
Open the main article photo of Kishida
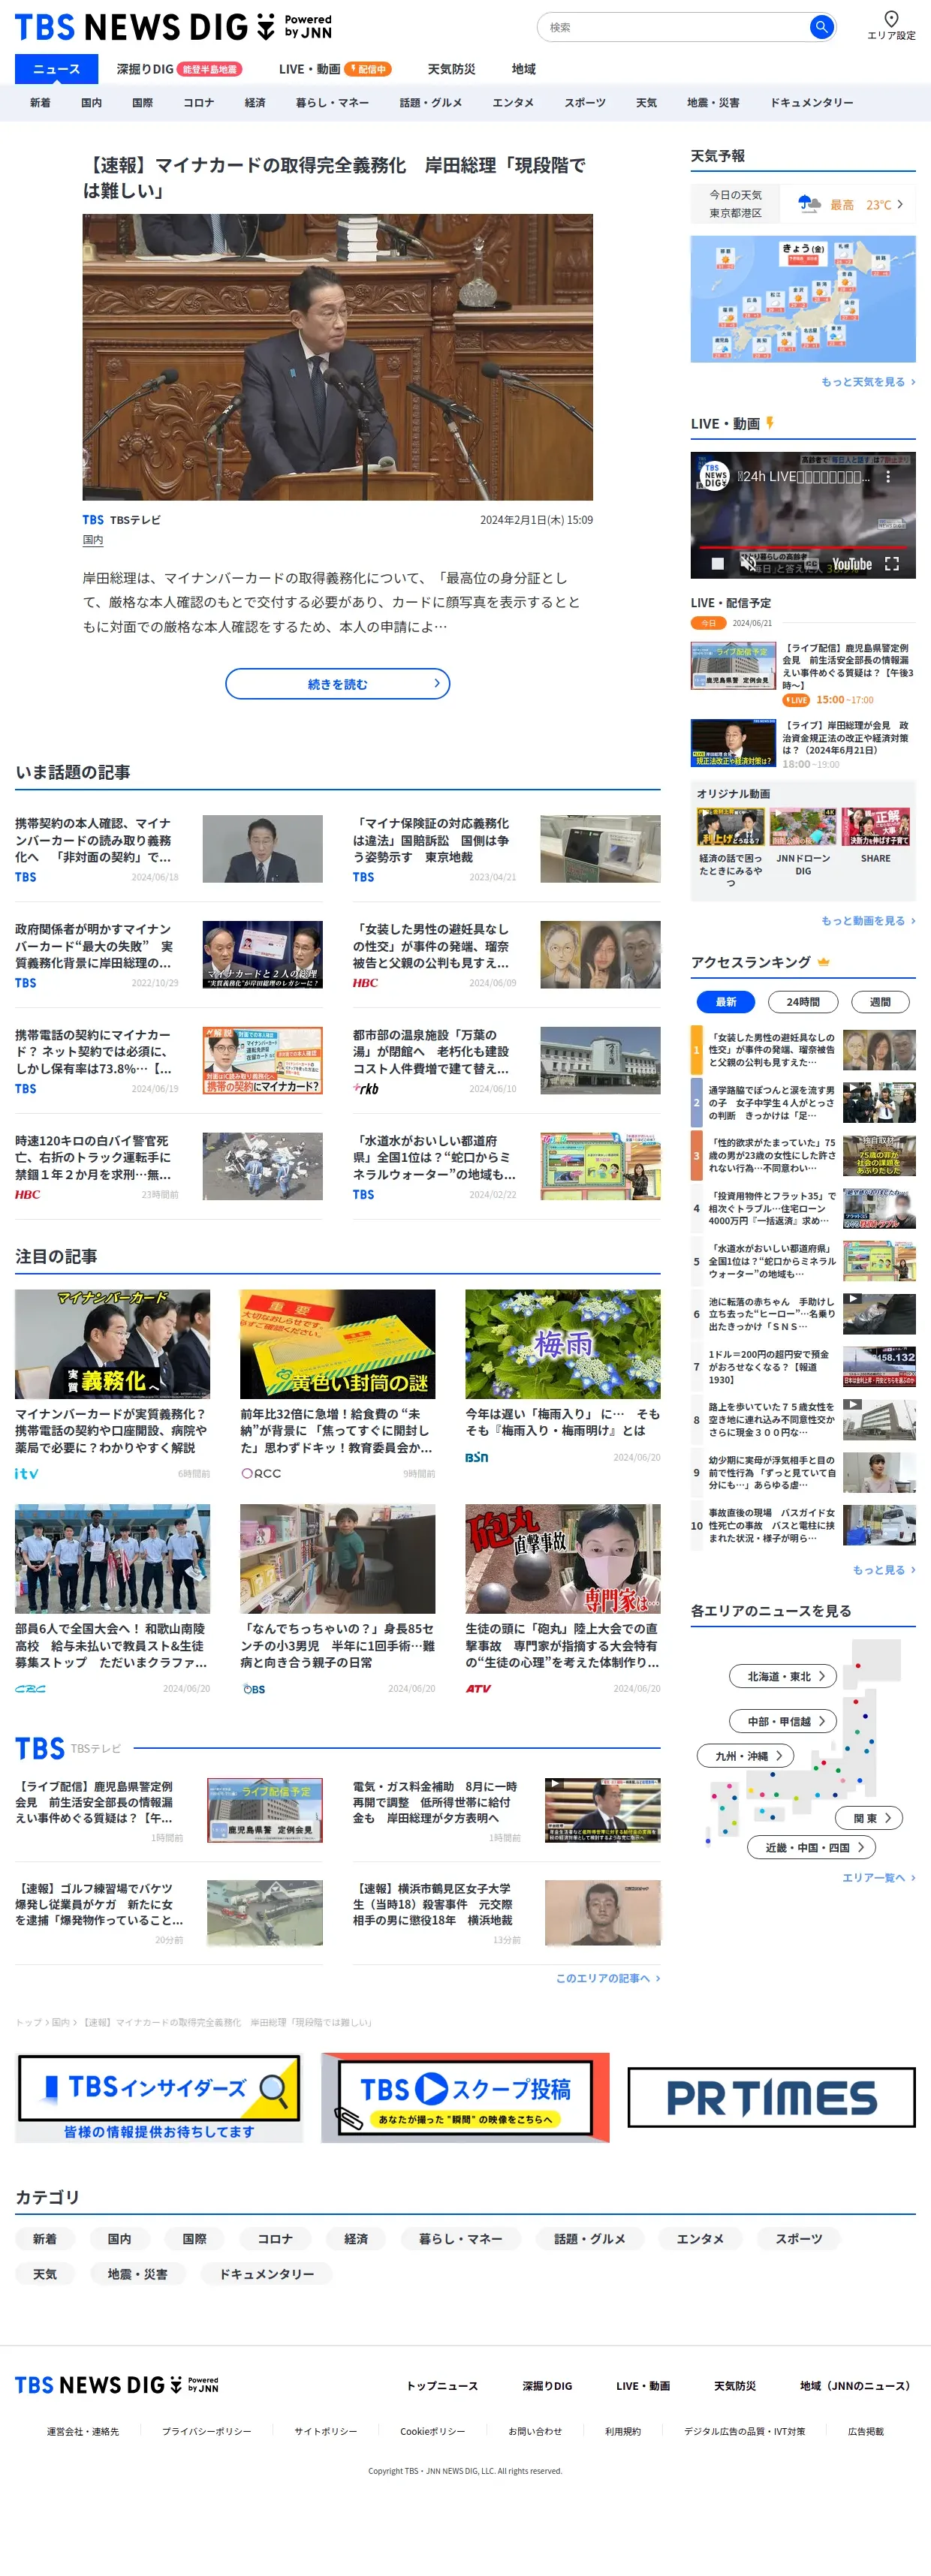click(x=337, y=357)
